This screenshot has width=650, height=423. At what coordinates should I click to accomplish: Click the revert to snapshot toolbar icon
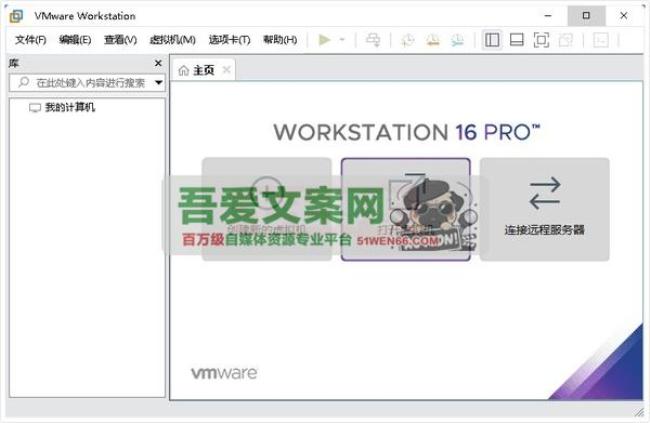tap(433, 40)
